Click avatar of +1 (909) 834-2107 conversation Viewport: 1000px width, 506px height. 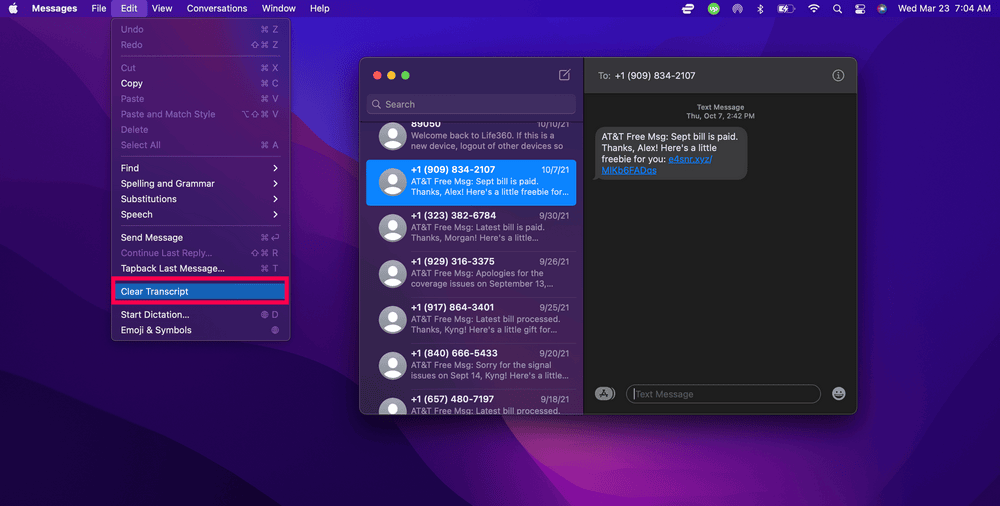coord(392,182)
